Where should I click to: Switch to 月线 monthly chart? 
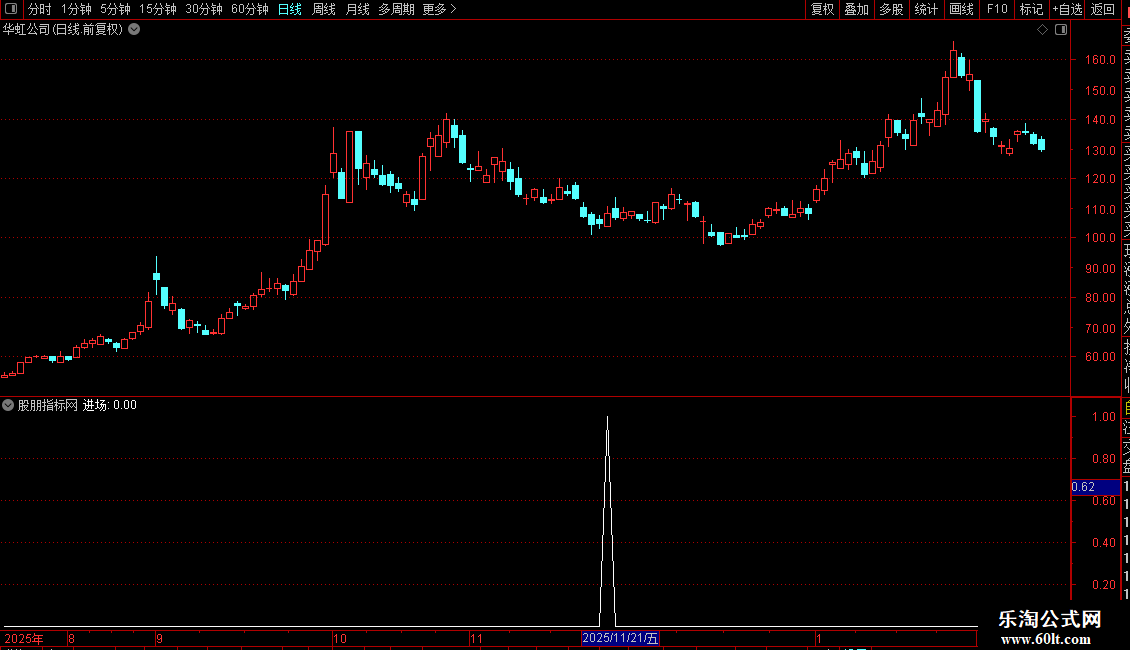tap(357, 9)
